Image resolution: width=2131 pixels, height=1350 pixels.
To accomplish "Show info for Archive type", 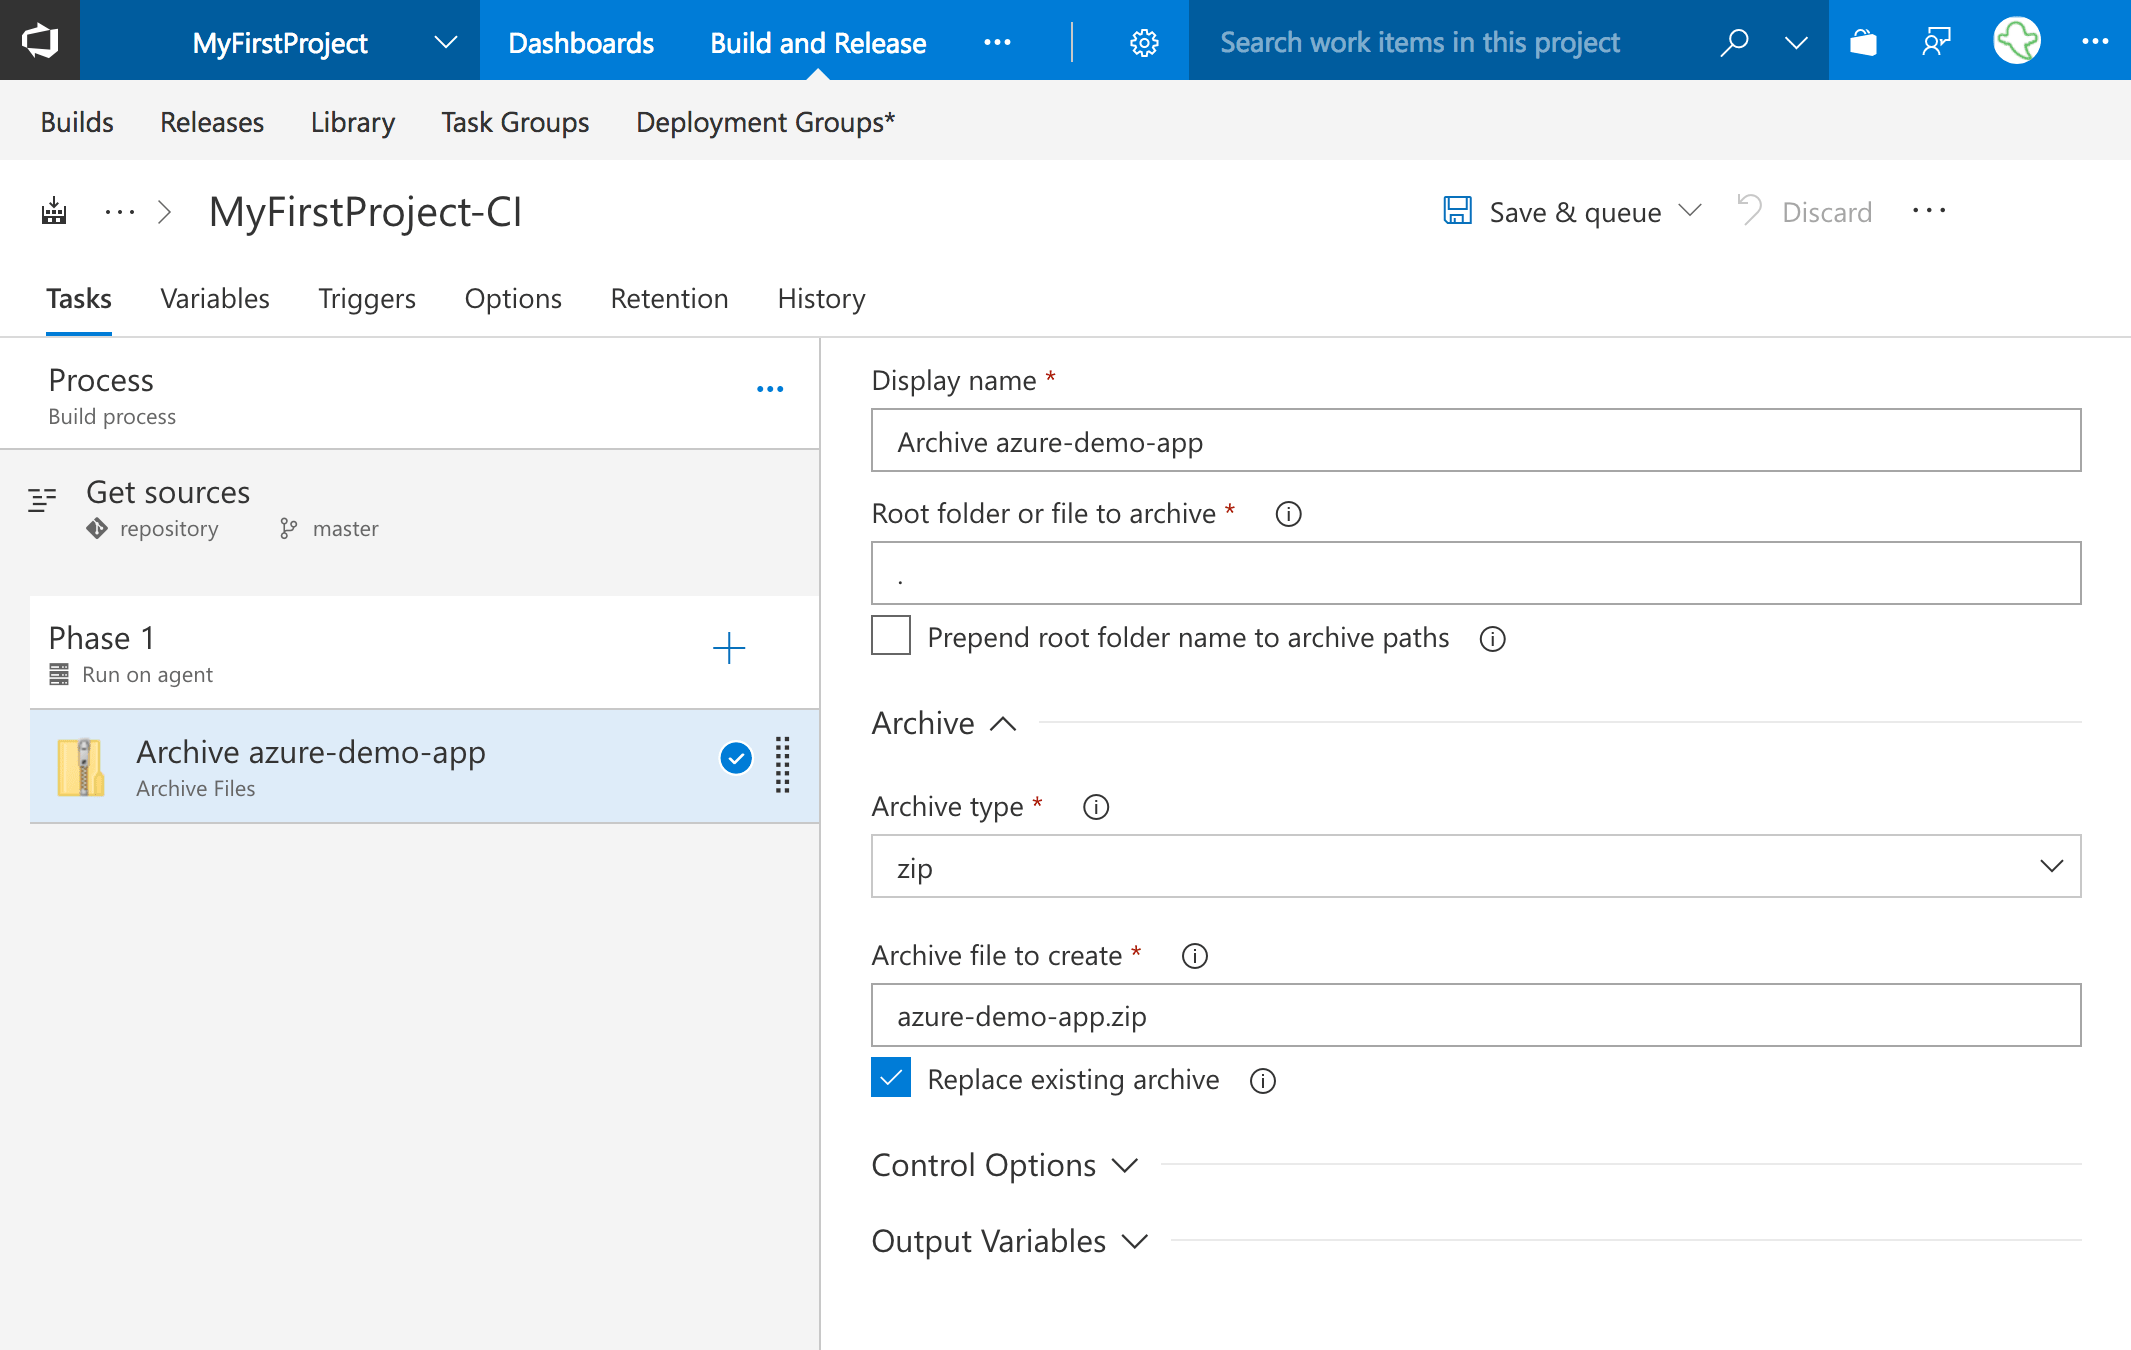I will [1096, 807].
